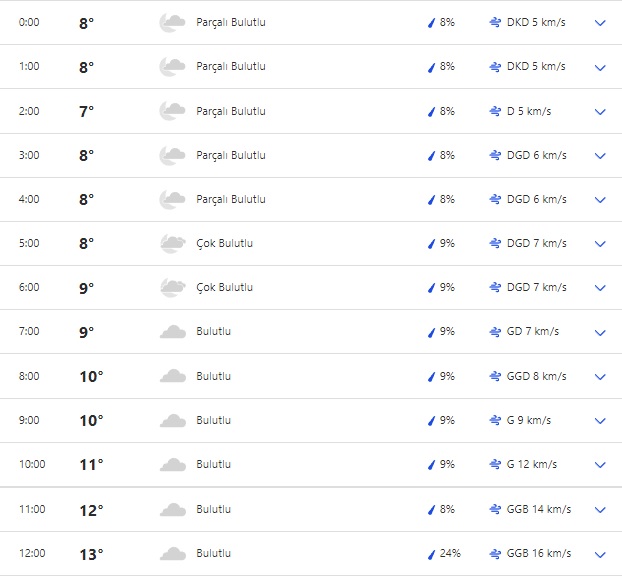The width and height of the screenshot is (622, 576).
Task: Expand the 0:00 hourly forecast details
Action: point(600,23)
